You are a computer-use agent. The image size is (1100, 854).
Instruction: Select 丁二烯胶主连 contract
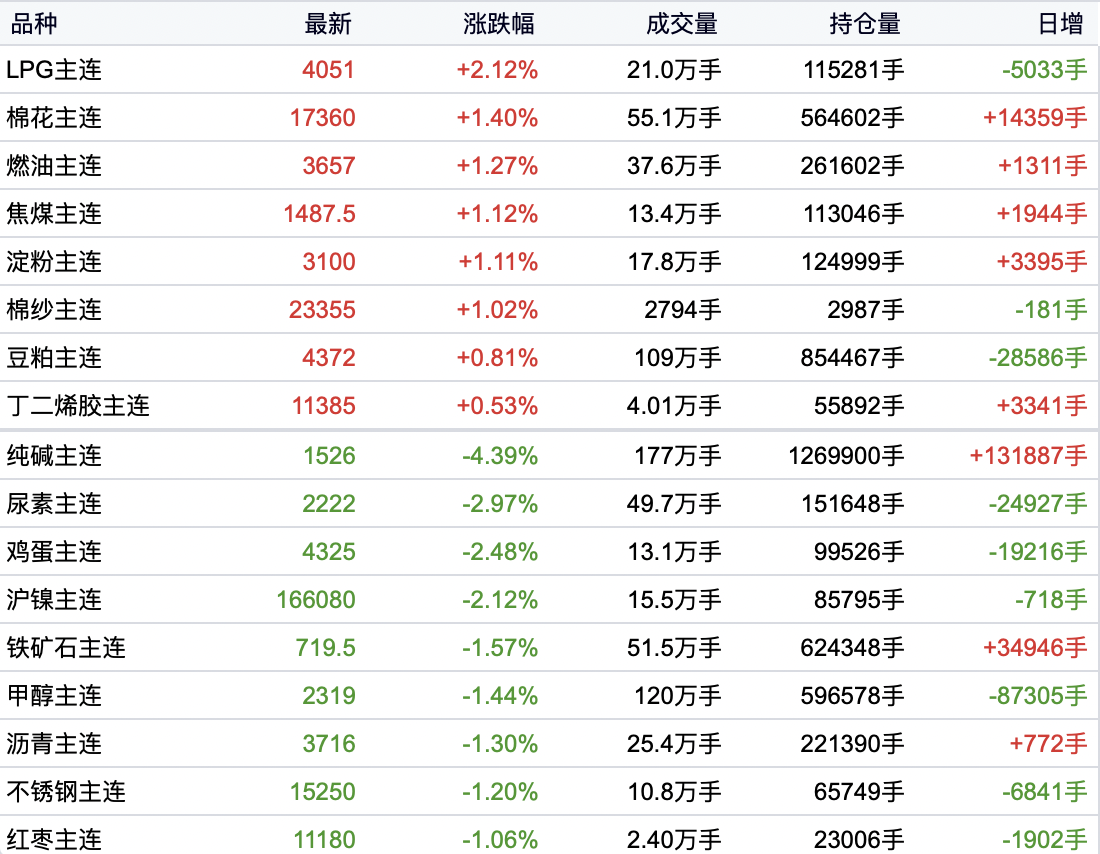click(x=78, y=406)
